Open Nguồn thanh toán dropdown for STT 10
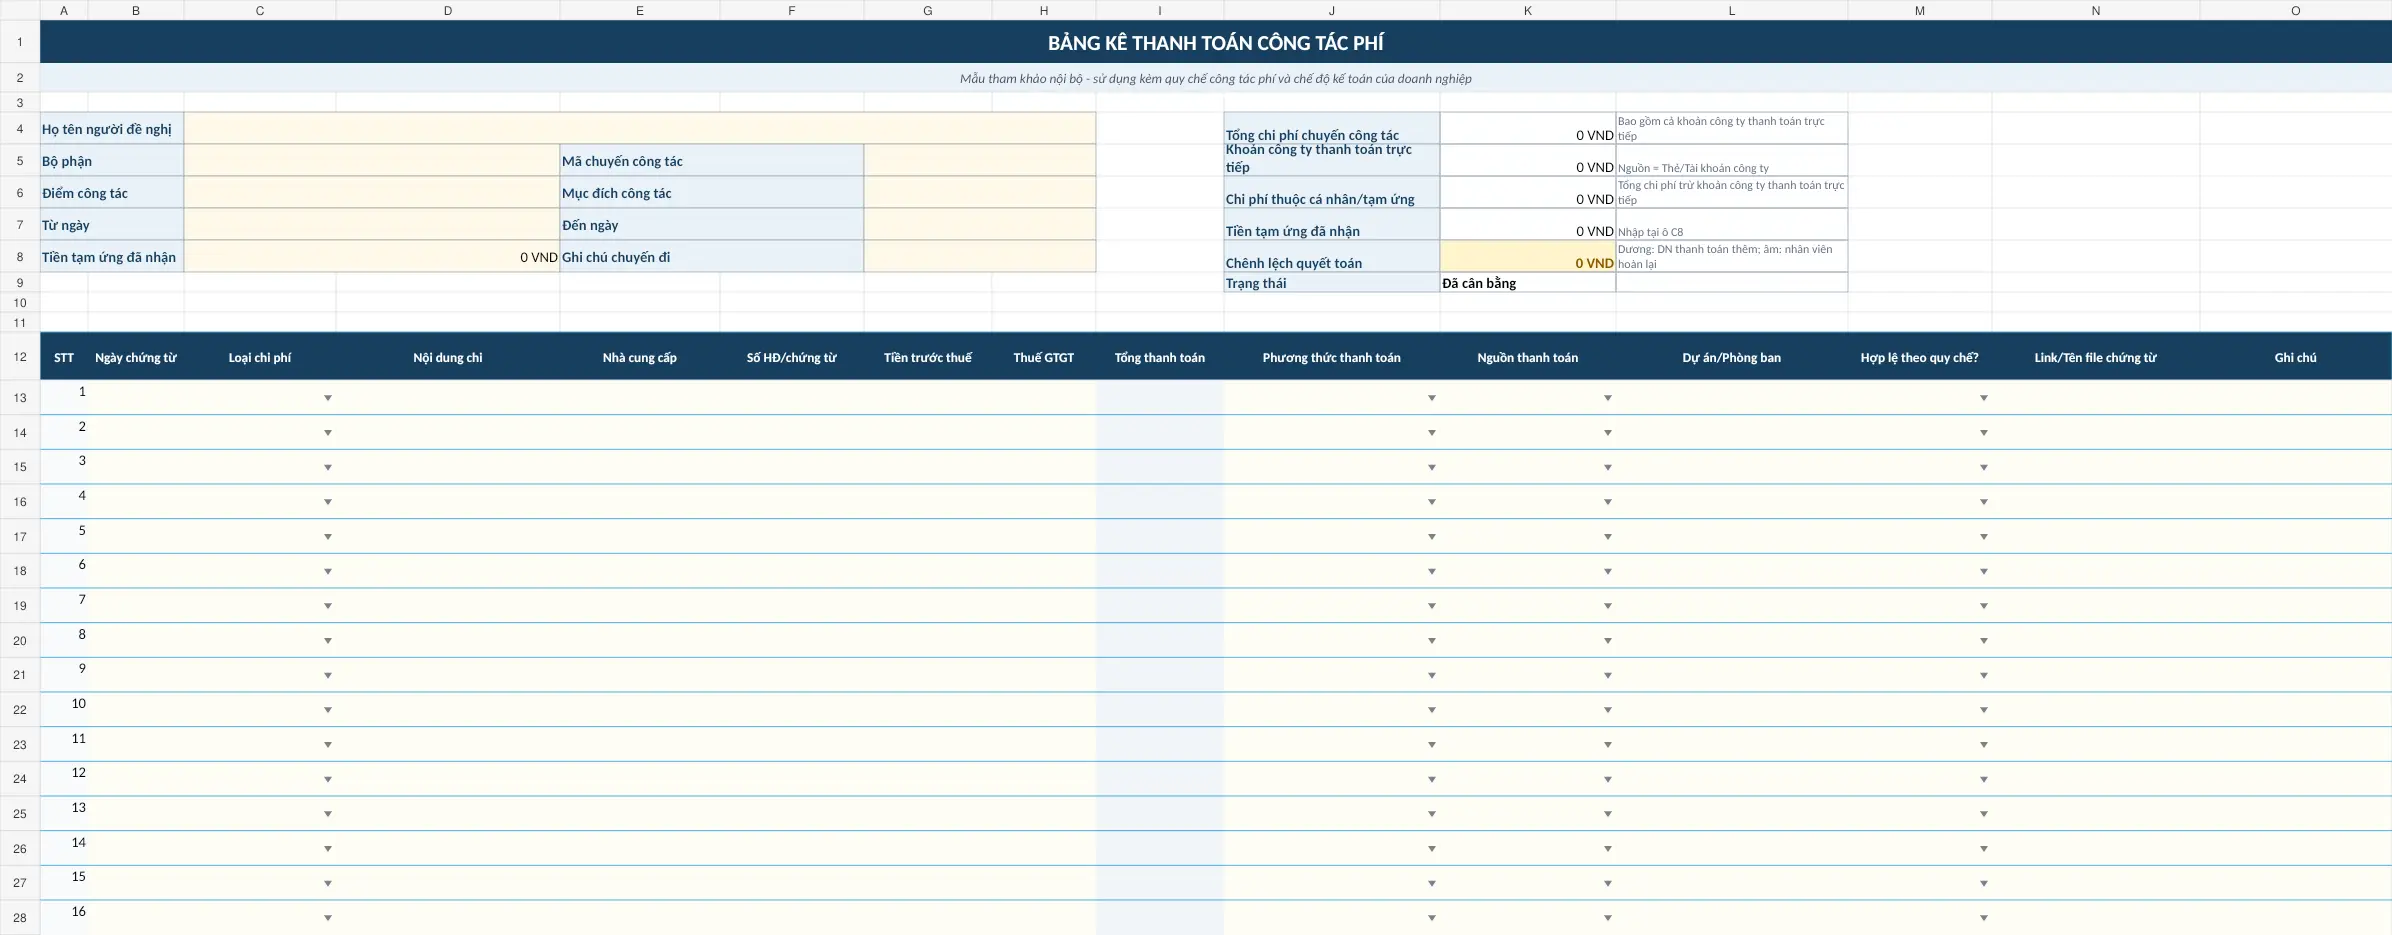Image resolution: width=2392 pixels, height=935 pixels. click(x=1607, y=710)
